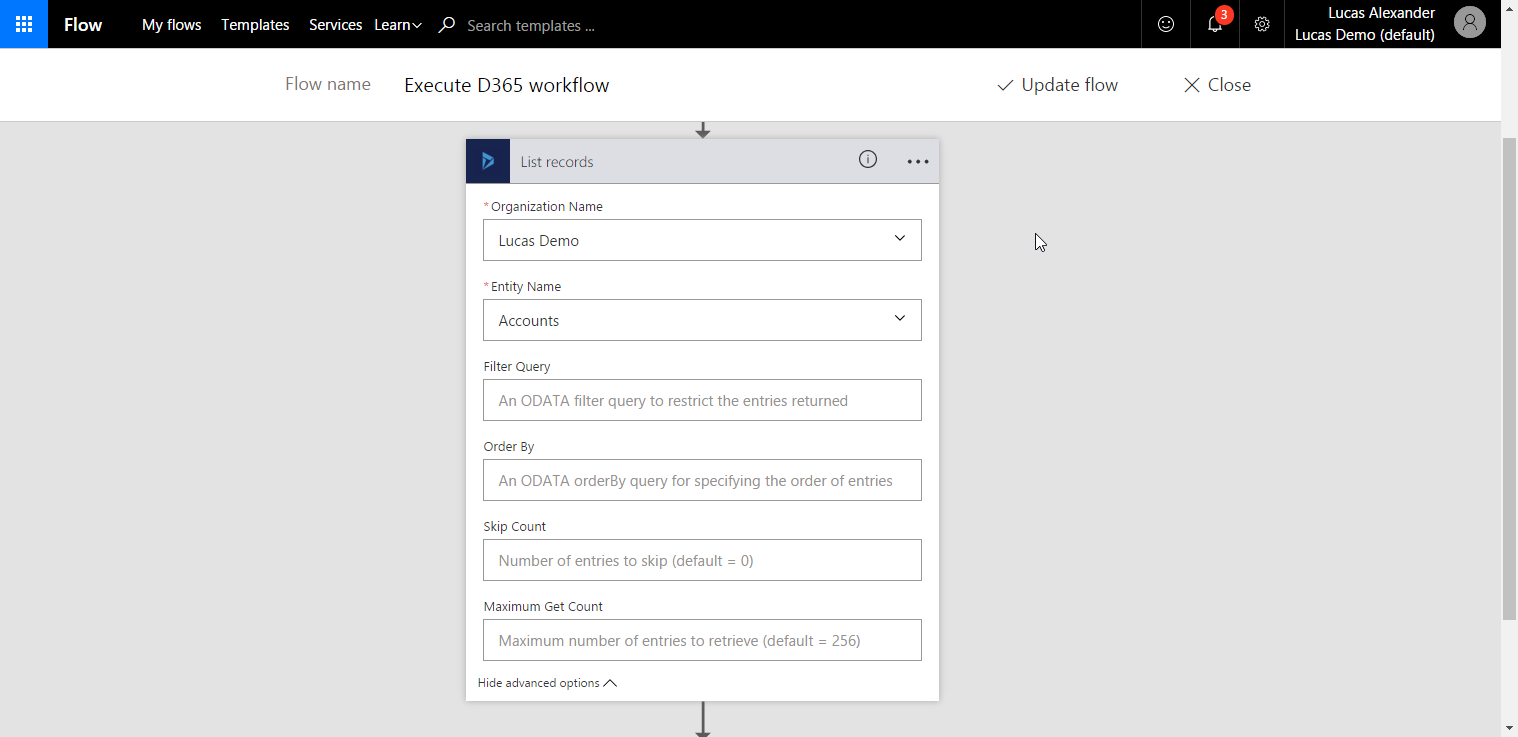Click into the Order By field
Image resolution: width=1518 pixels, height=737 pixels.
coord(702,480)
